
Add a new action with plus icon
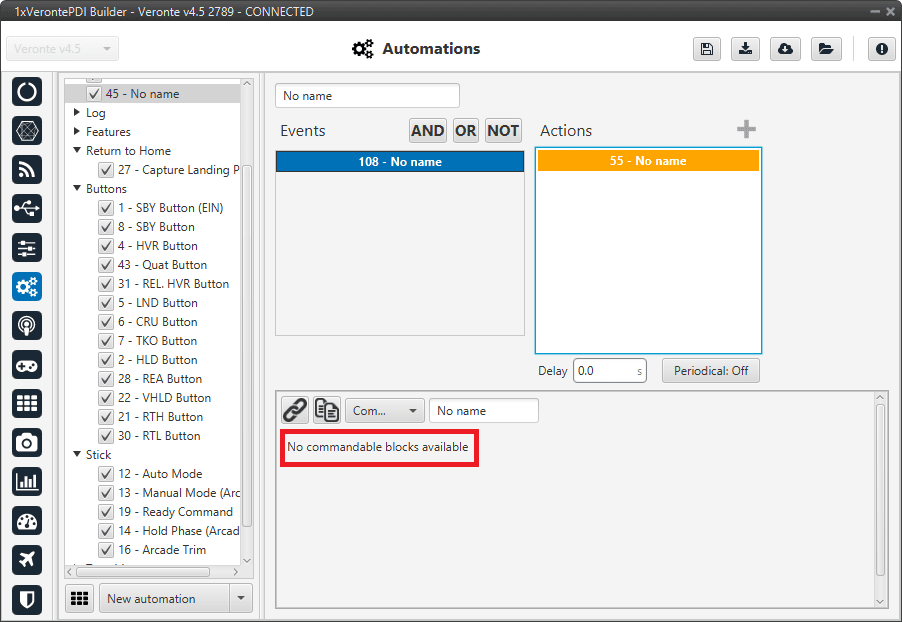(x=746, y=130)
